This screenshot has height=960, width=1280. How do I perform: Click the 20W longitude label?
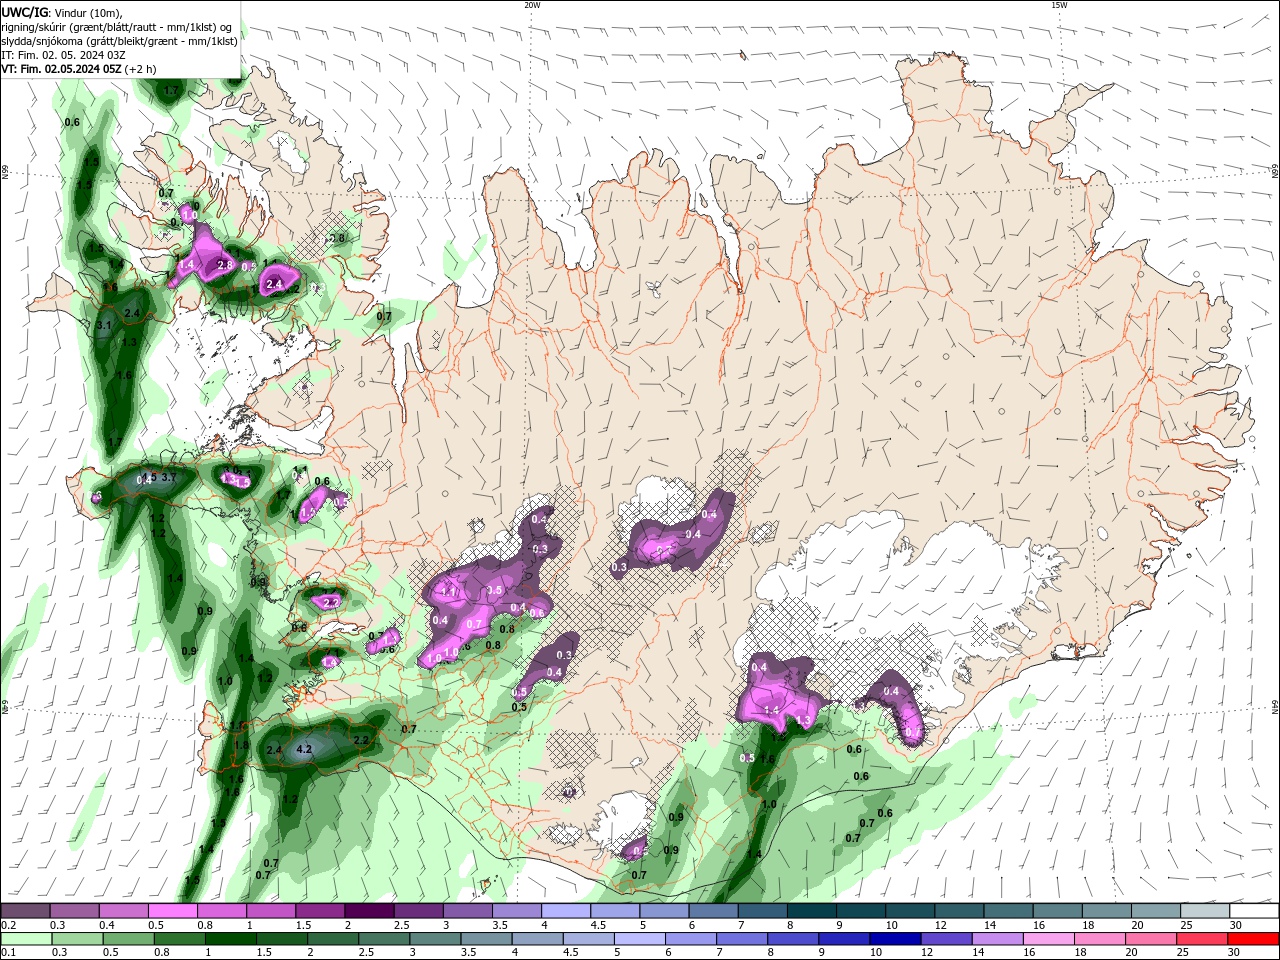[531, 5]
